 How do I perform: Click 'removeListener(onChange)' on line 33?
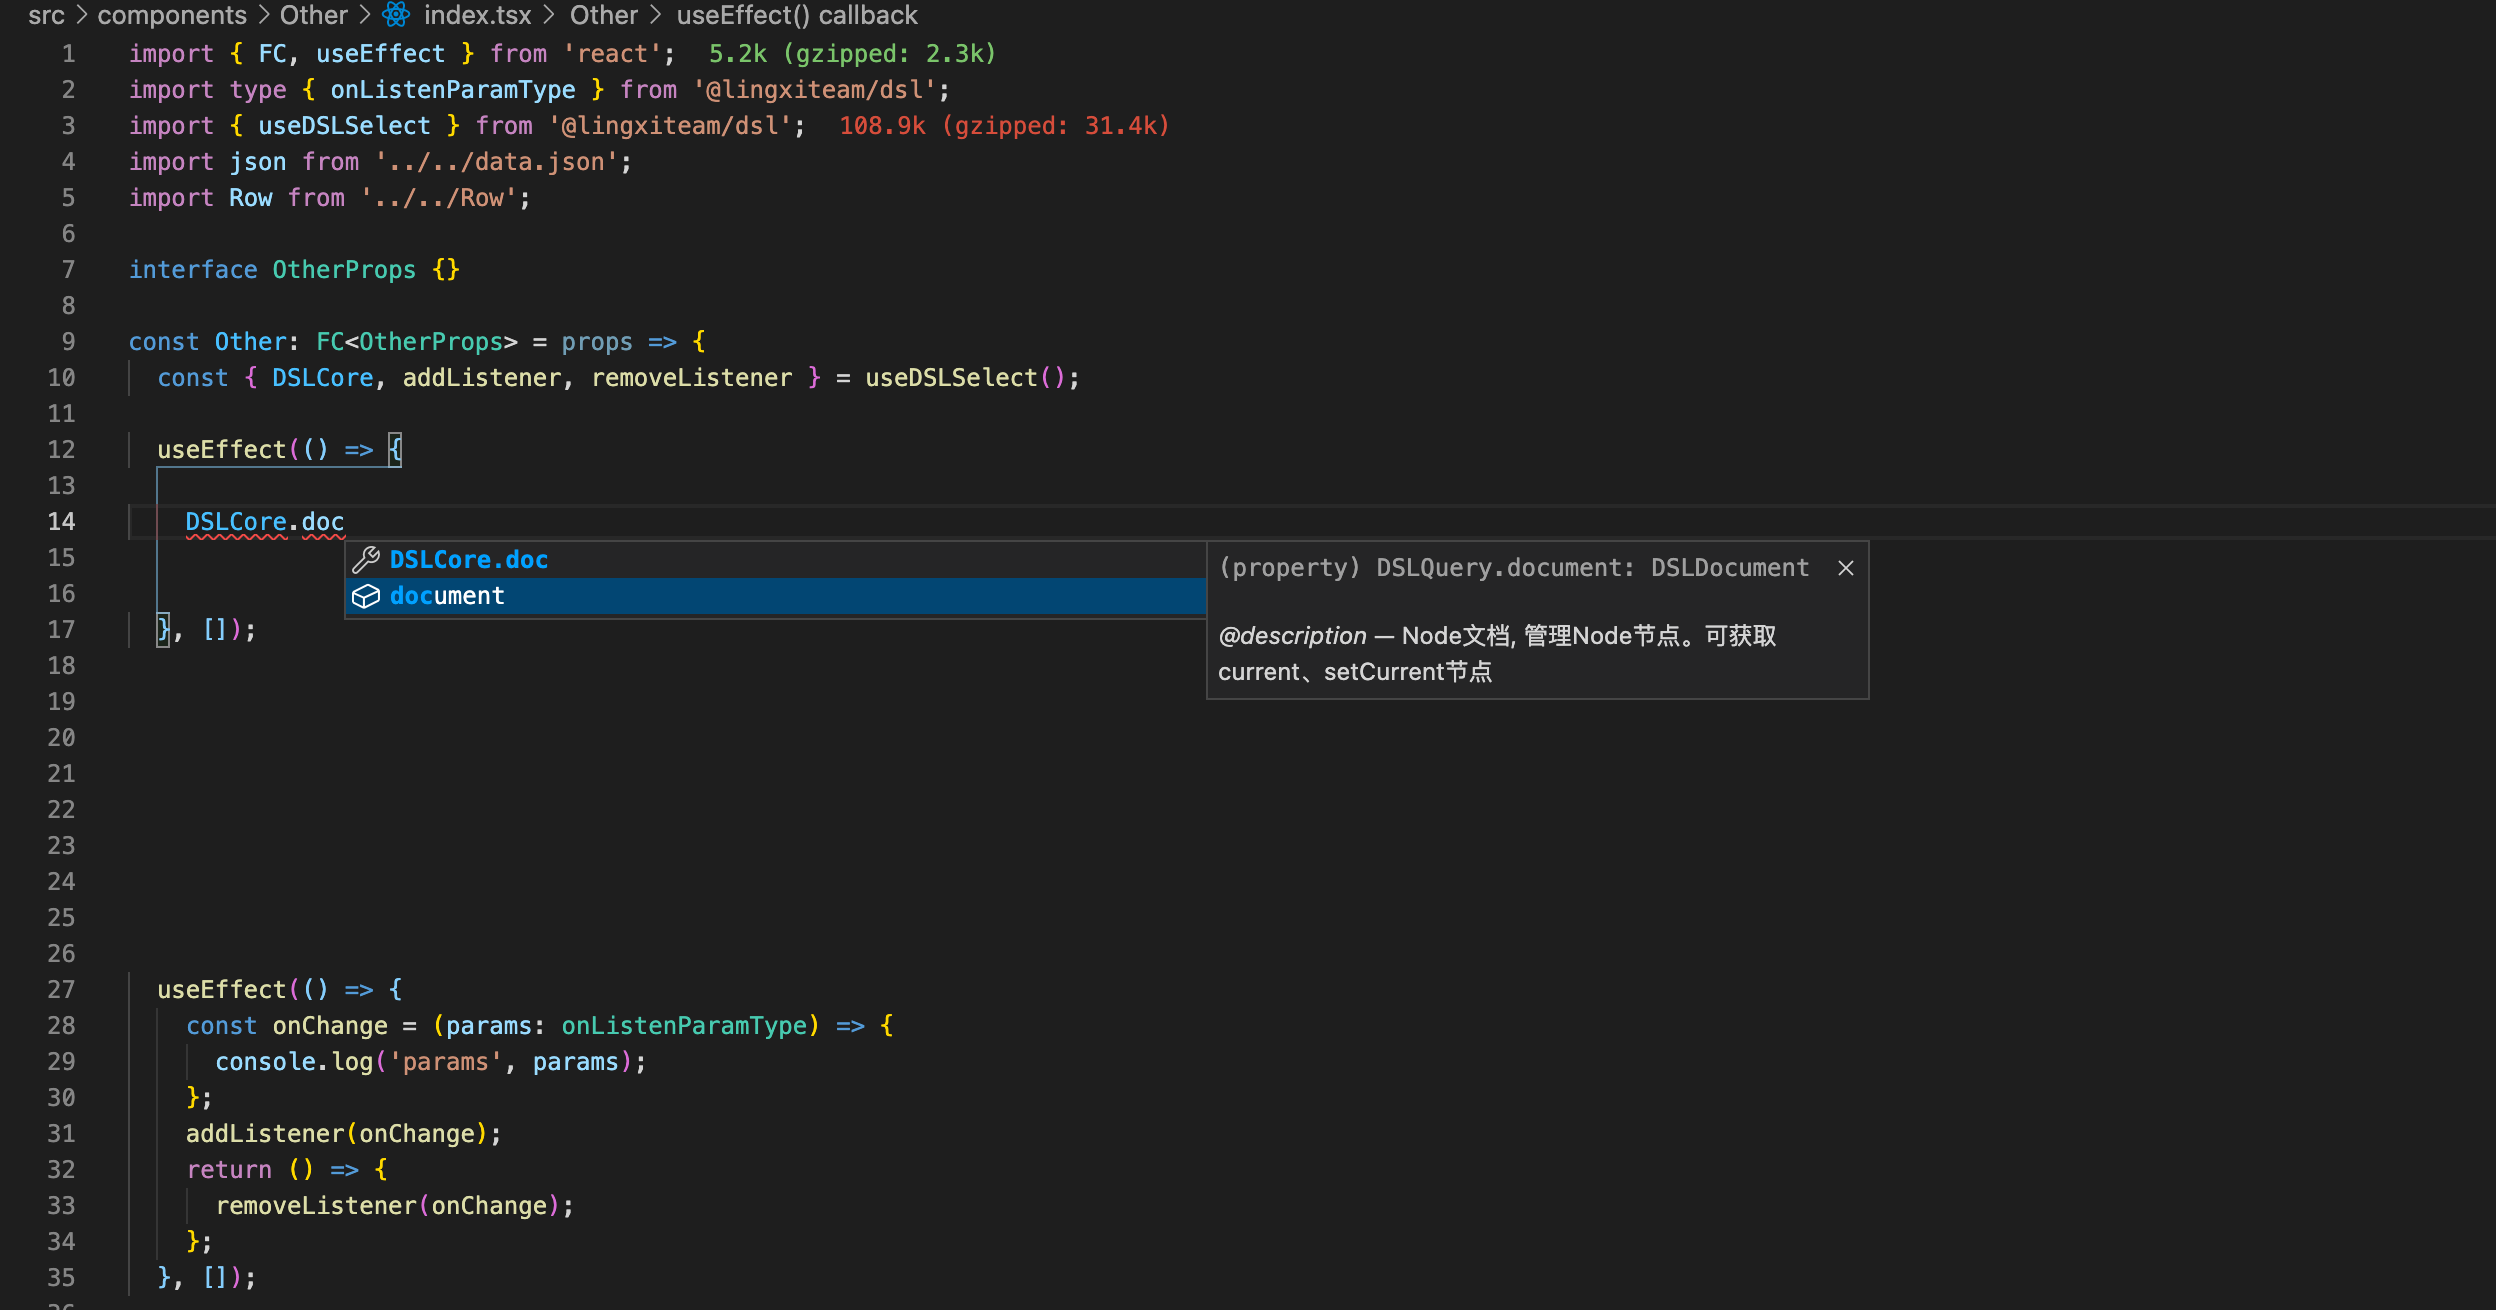point(388,1206)
